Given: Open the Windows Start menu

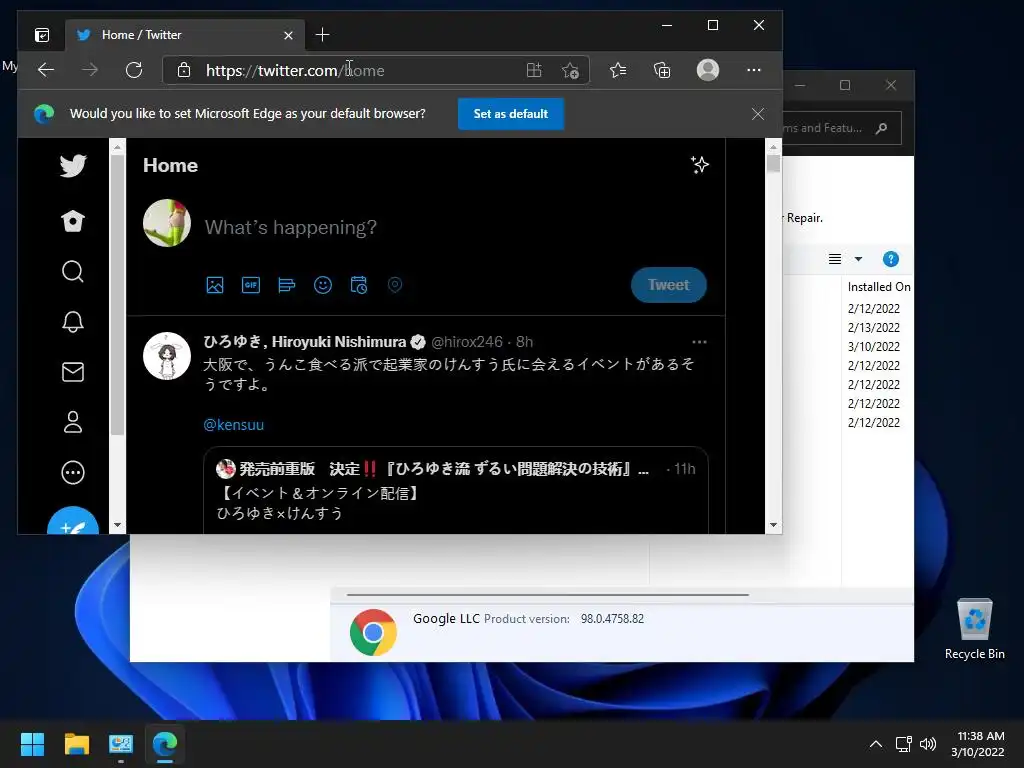Looking at the screenshot, I should click(x=32, y=744).
